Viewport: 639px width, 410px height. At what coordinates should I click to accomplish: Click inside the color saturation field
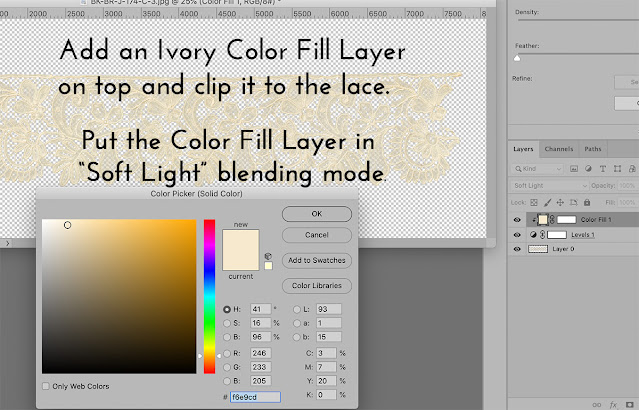119,296
